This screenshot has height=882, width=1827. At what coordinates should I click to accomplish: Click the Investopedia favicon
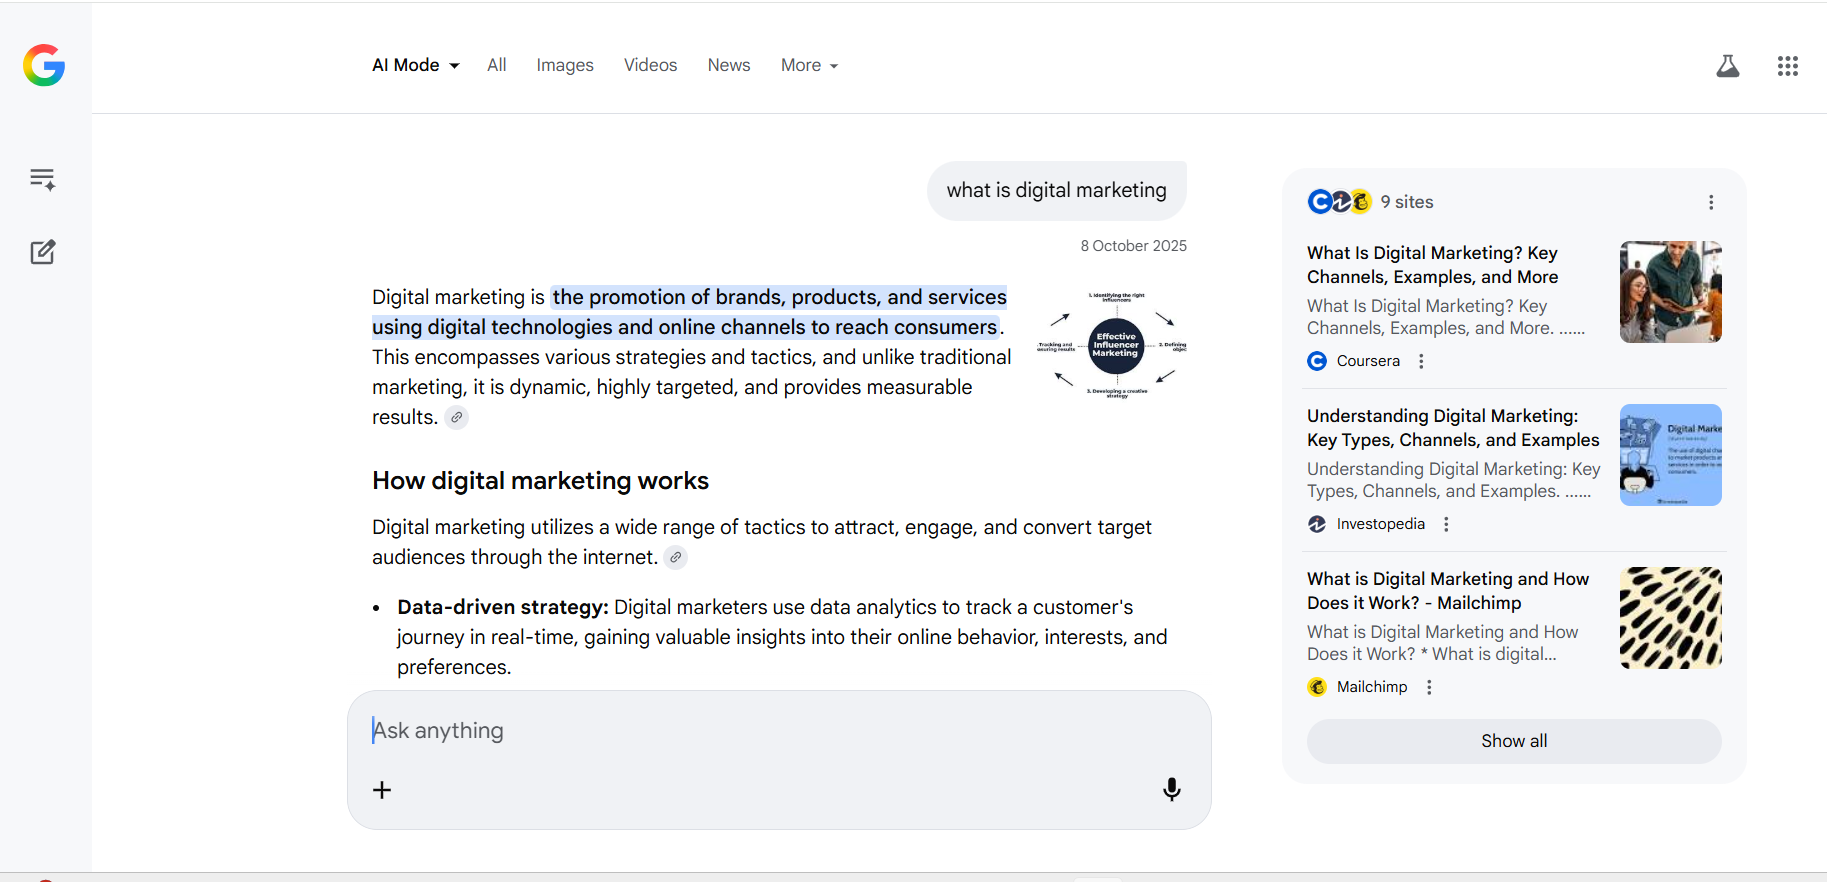coord(1317,524)
